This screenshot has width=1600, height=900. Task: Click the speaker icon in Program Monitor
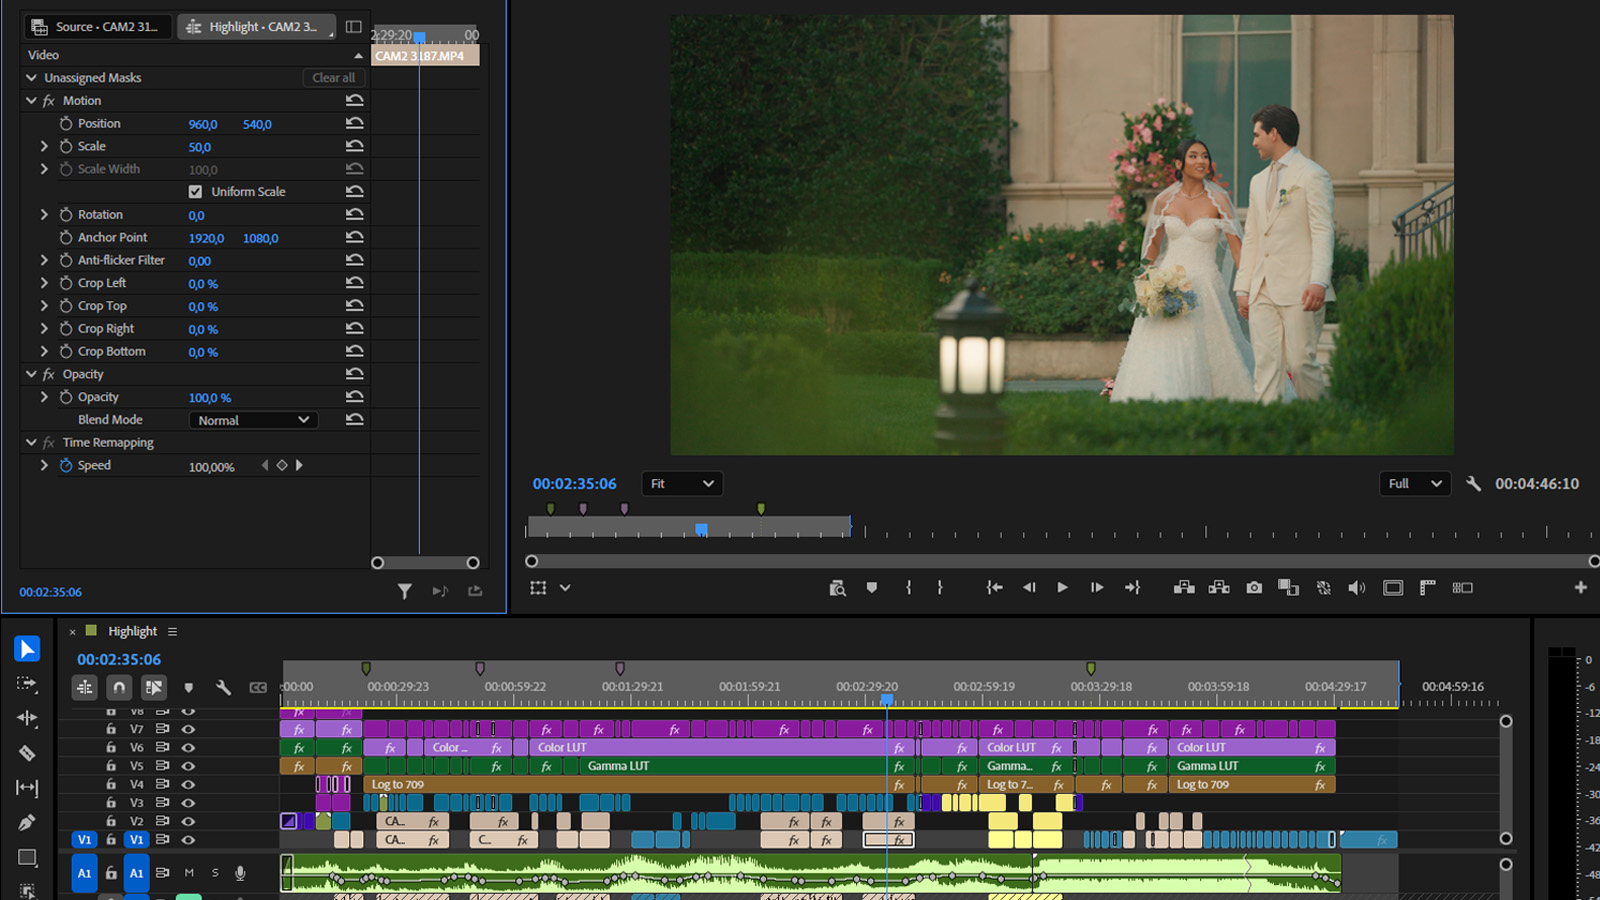tap(1357, 588)
